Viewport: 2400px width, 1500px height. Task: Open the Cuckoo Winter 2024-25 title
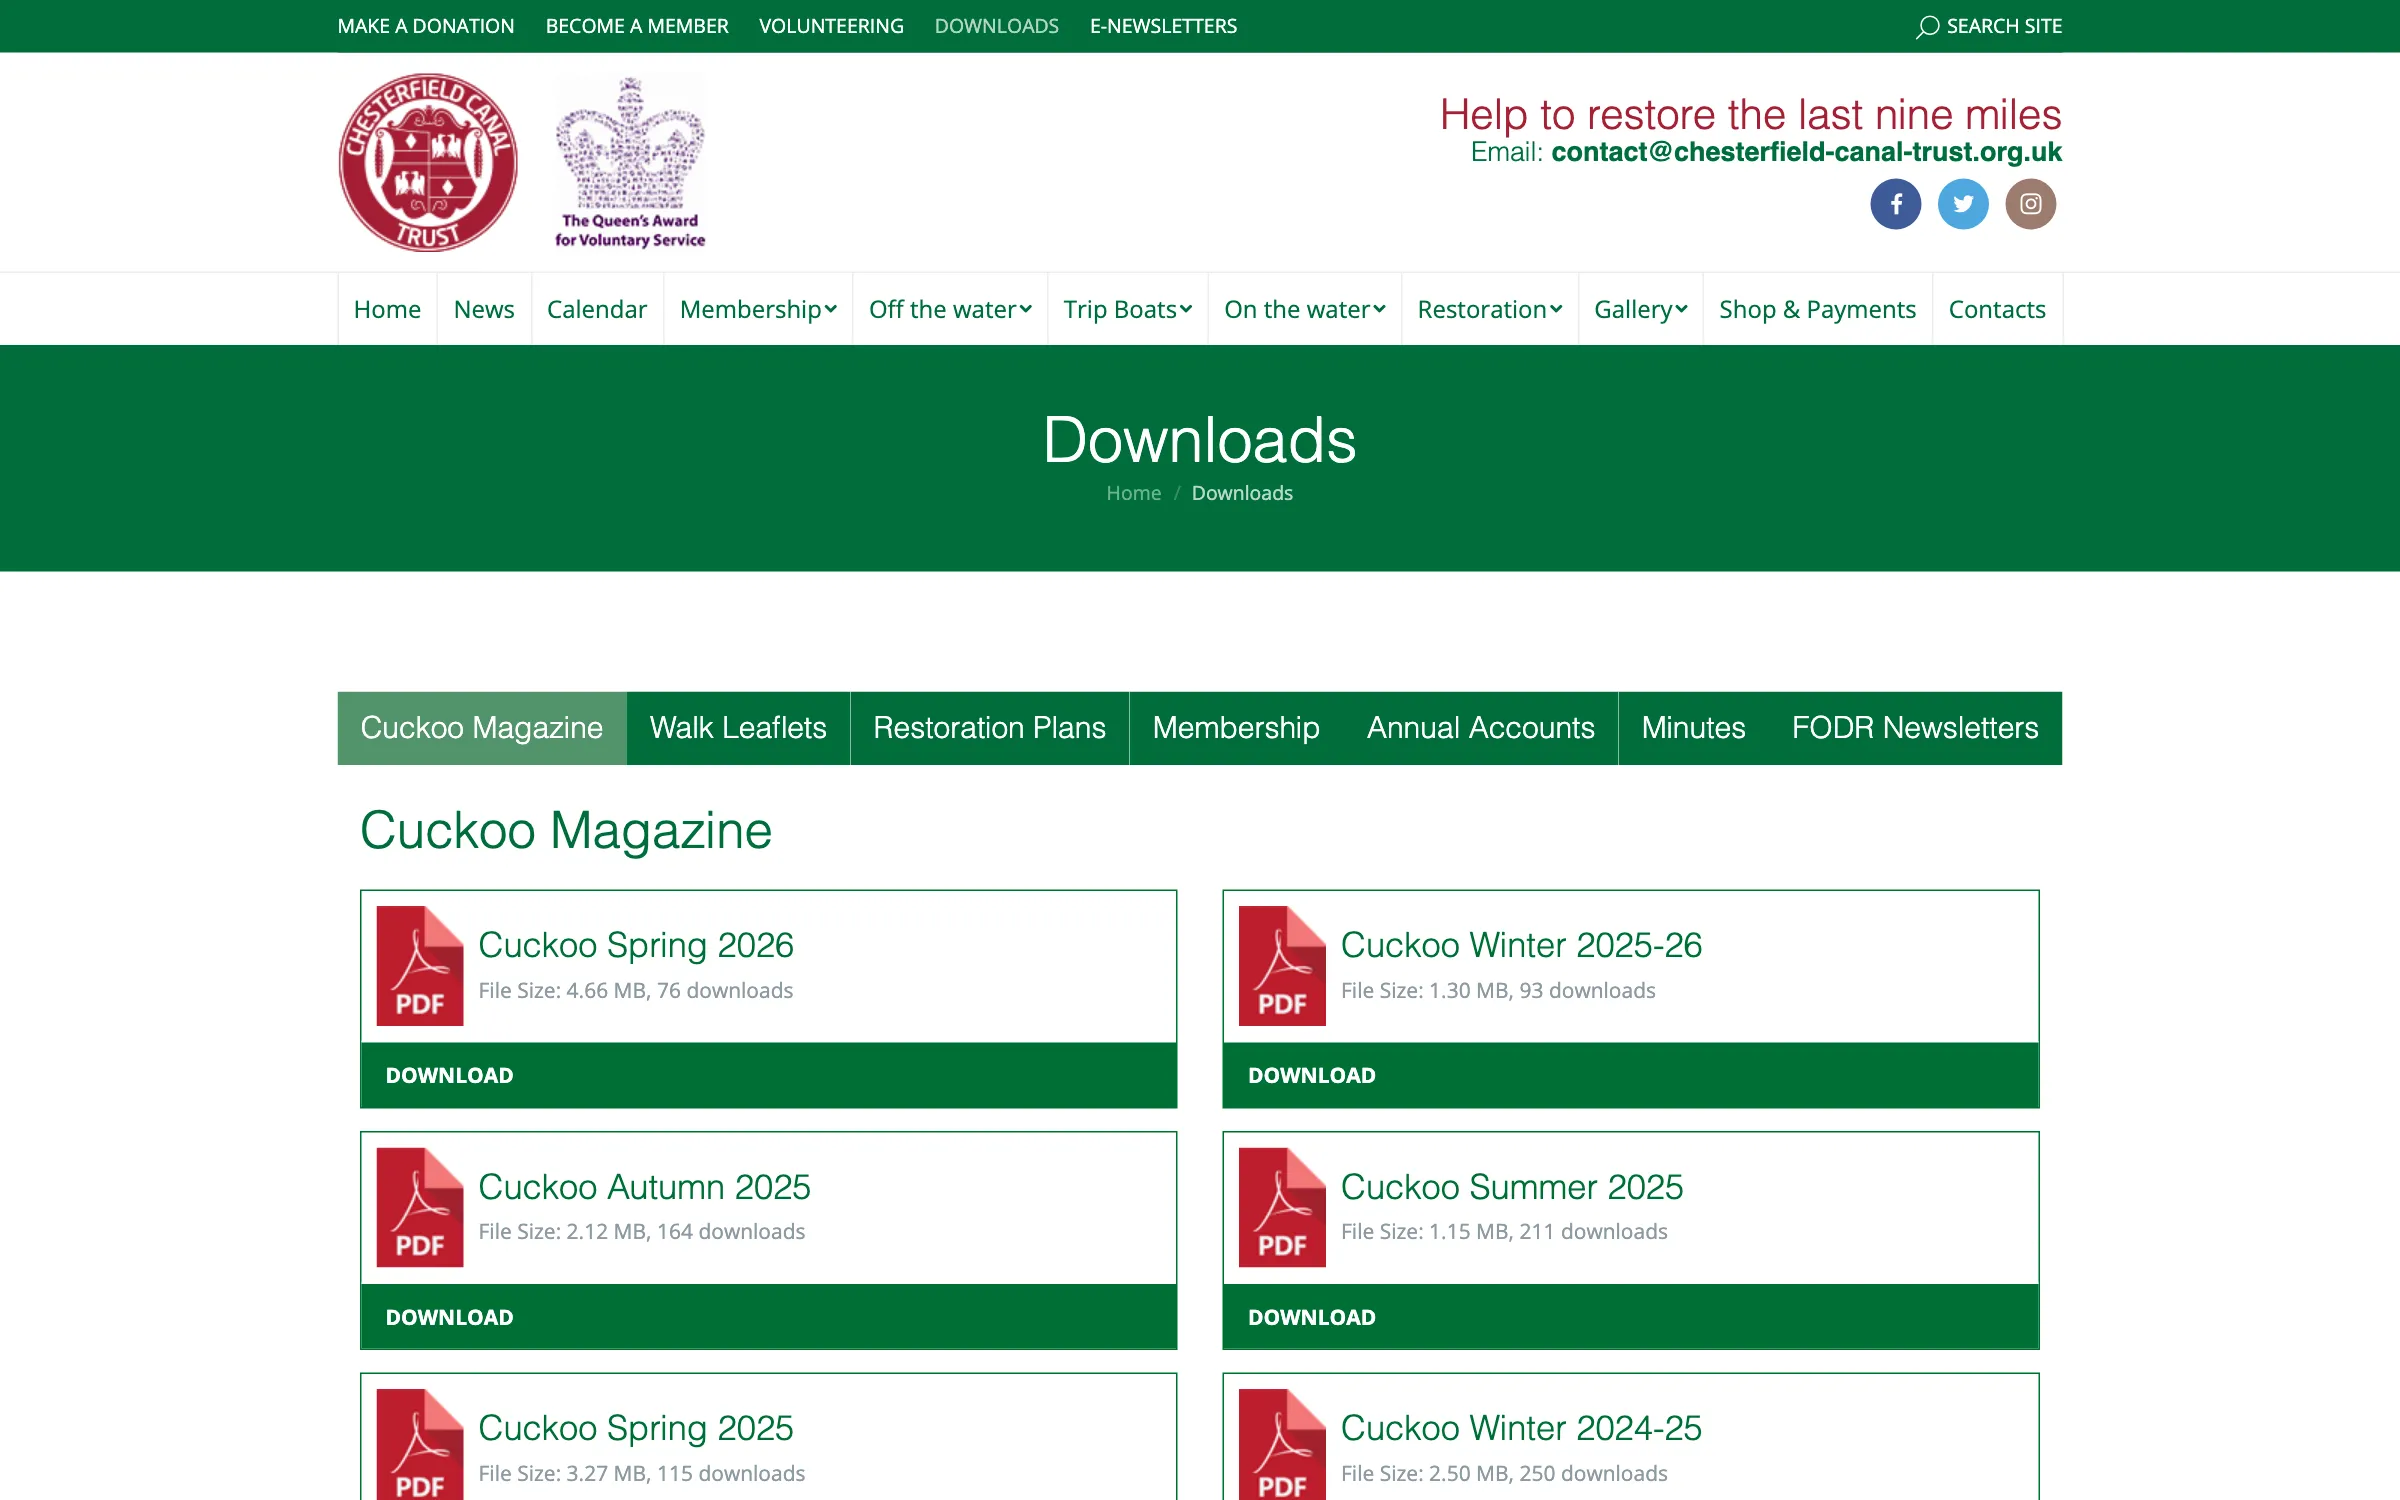(x=1521, y=1428)
